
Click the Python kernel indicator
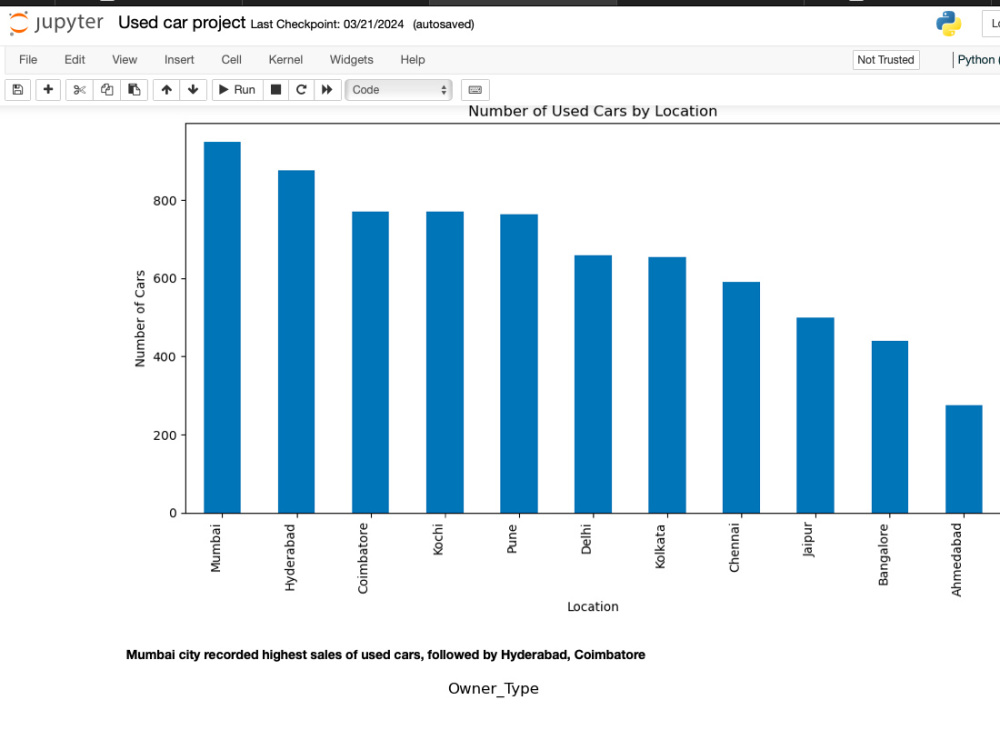pos(978,60)
